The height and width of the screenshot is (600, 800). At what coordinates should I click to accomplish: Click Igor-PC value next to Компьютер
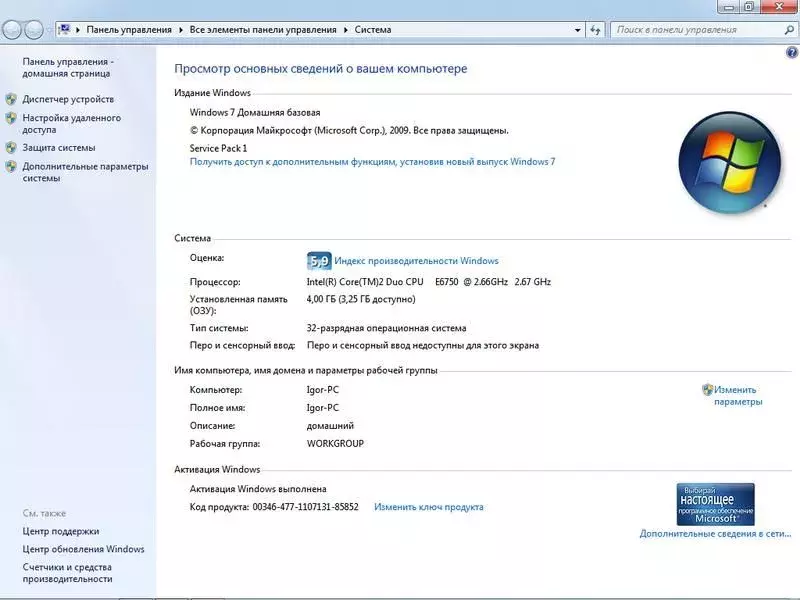[x=322, y=390]
